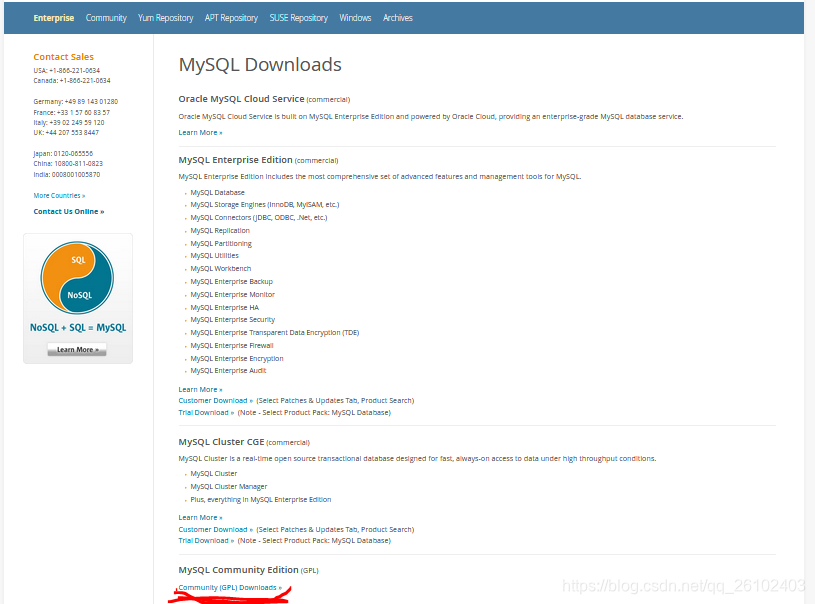
Task: Click the MySQL Partitioning list item
Action: [221, 243]
